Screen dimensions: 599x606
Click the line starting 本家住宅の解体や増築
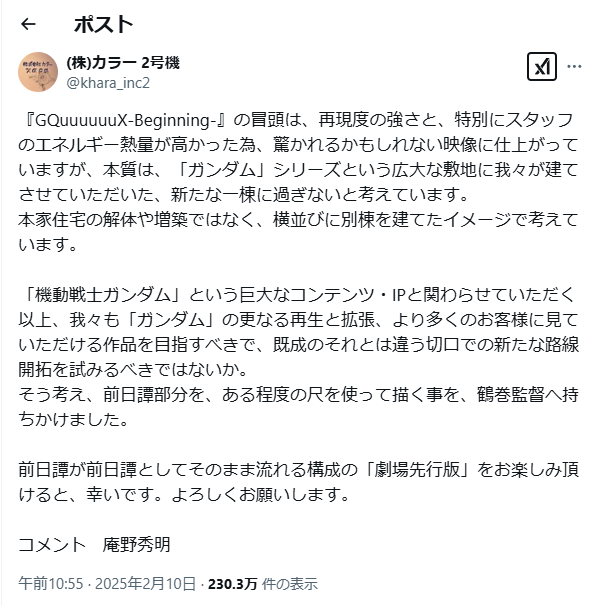[298, 220]
